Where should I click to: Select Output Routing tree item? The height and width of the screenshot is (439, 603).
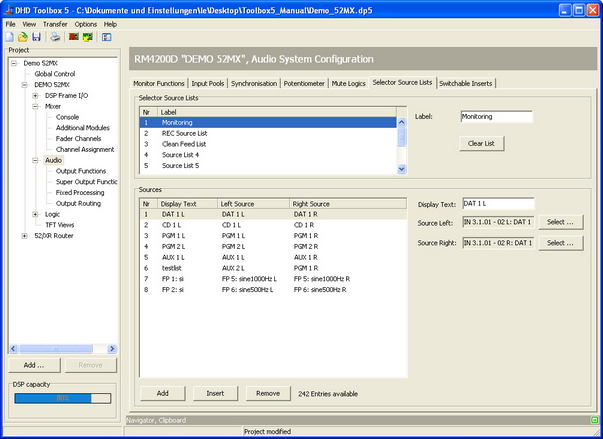(x=78, y=203)
